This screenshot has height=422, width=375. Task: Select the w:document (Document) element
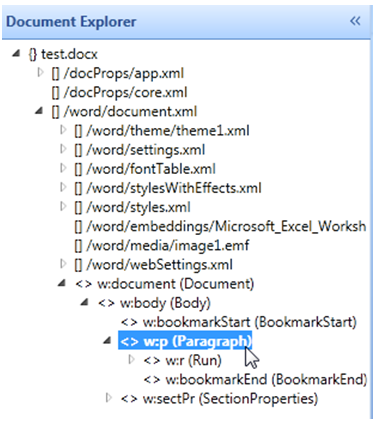point(165,284)
